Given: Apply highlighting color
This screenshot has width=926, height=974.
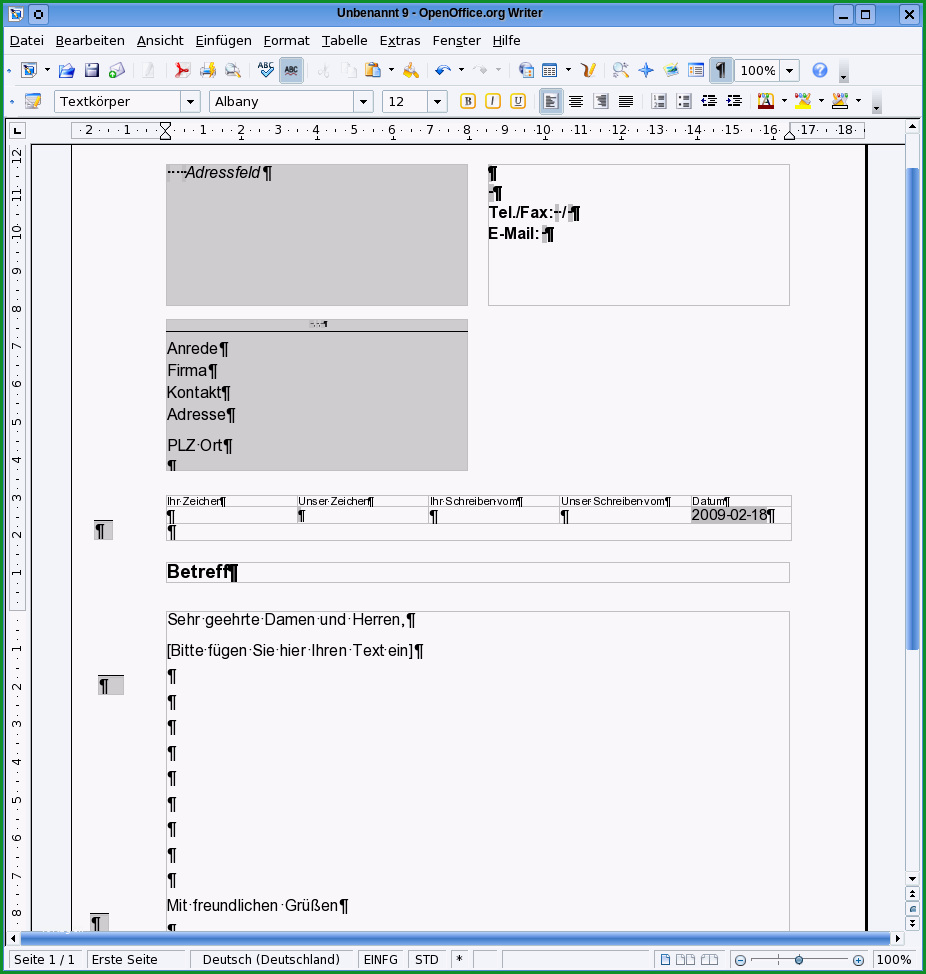Looking at the screenshot, I should click(803, 101).
